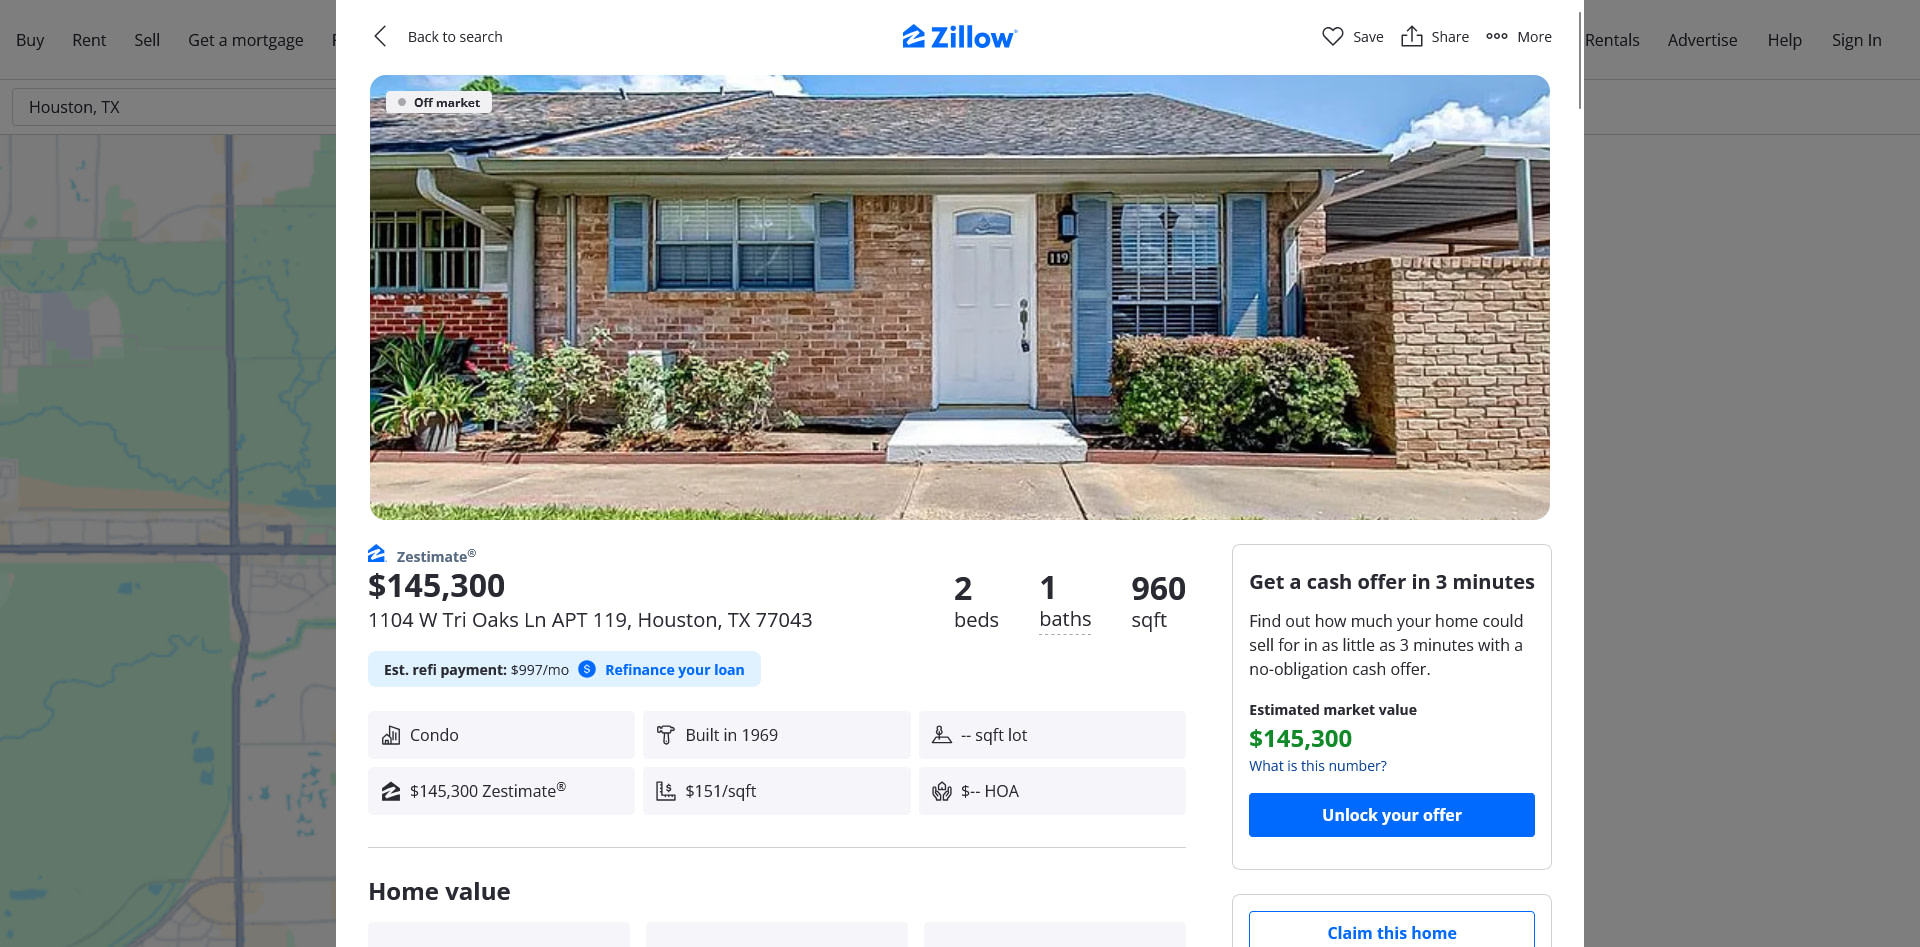Click the HOA hand-coin icon
1920x947 pixels.
(x=942, y=791)
